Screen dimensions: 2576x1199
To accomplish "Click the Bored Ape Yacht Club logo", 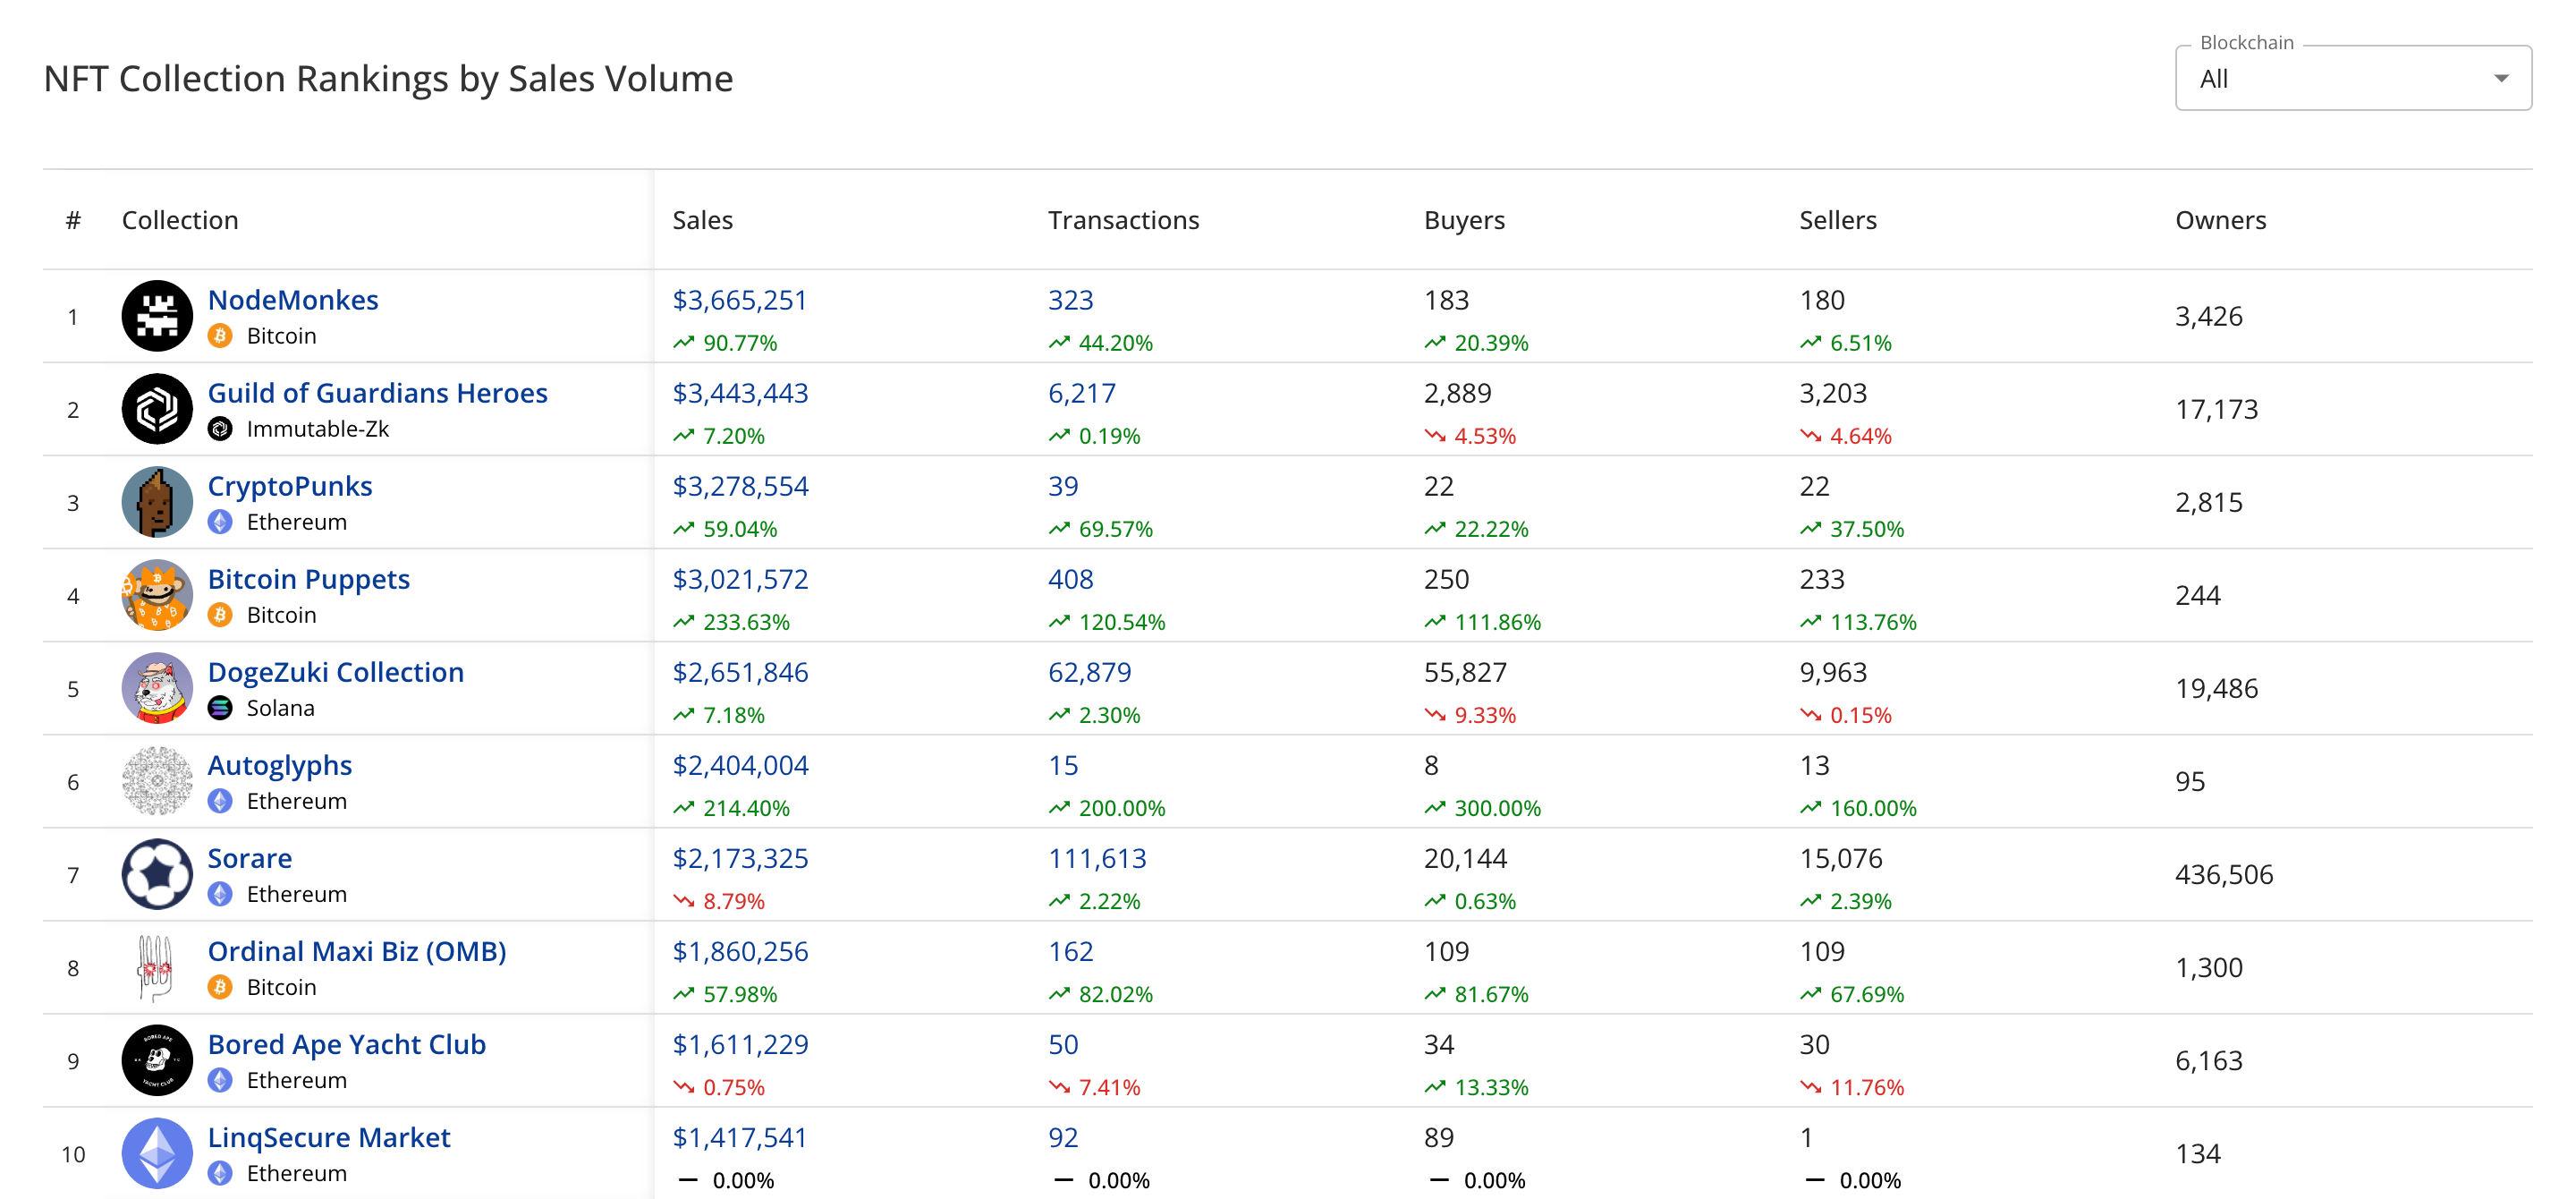I will (157, 1060).
